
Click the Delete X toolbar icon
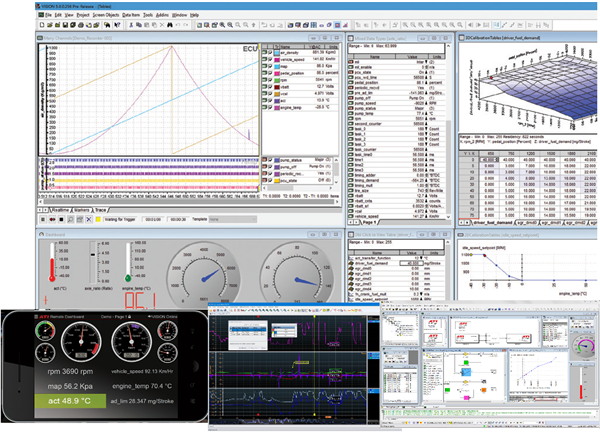click(x=162, y=25)
